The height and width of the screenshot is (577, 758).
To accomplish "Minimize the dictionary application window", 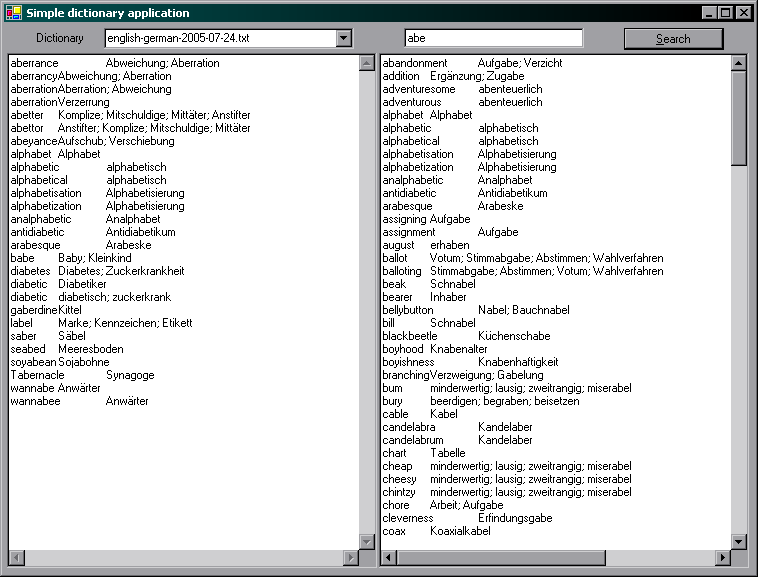I will click(x=709, y=13).
